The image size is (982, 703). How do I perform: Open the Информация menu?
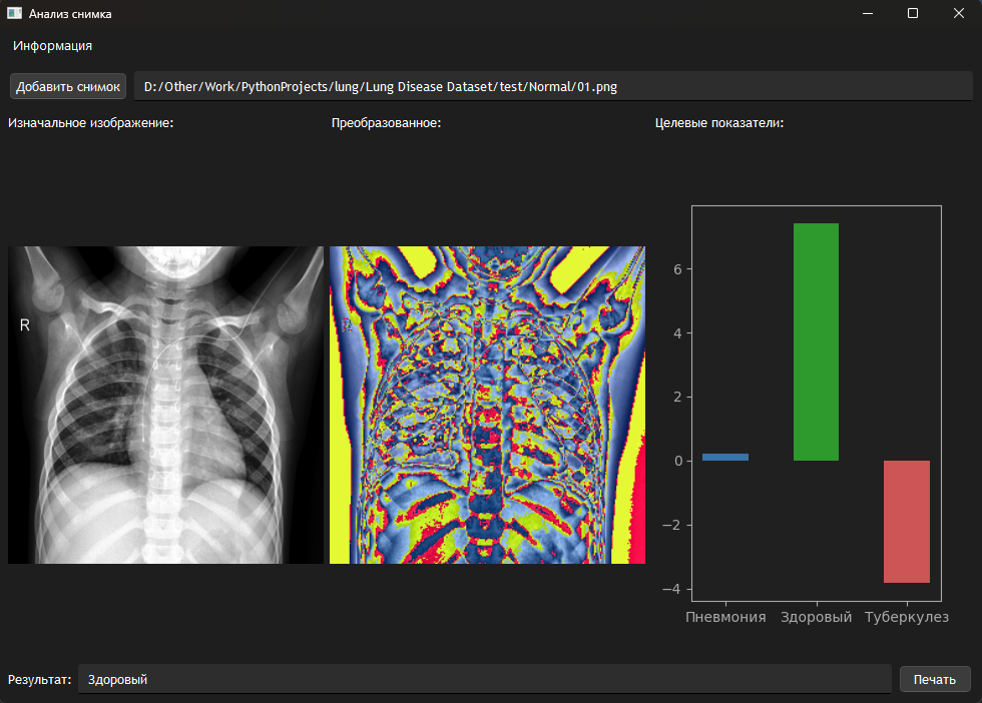coord(53,46)
